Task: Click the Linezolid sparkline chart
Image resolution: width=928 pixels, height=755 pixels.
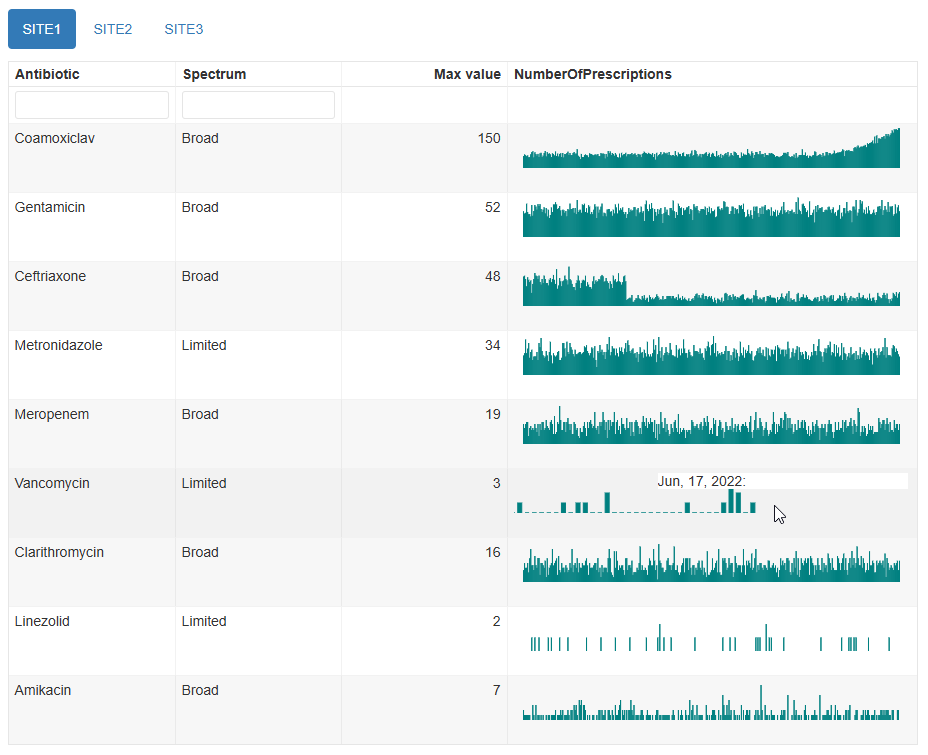Action: [711, 641]
